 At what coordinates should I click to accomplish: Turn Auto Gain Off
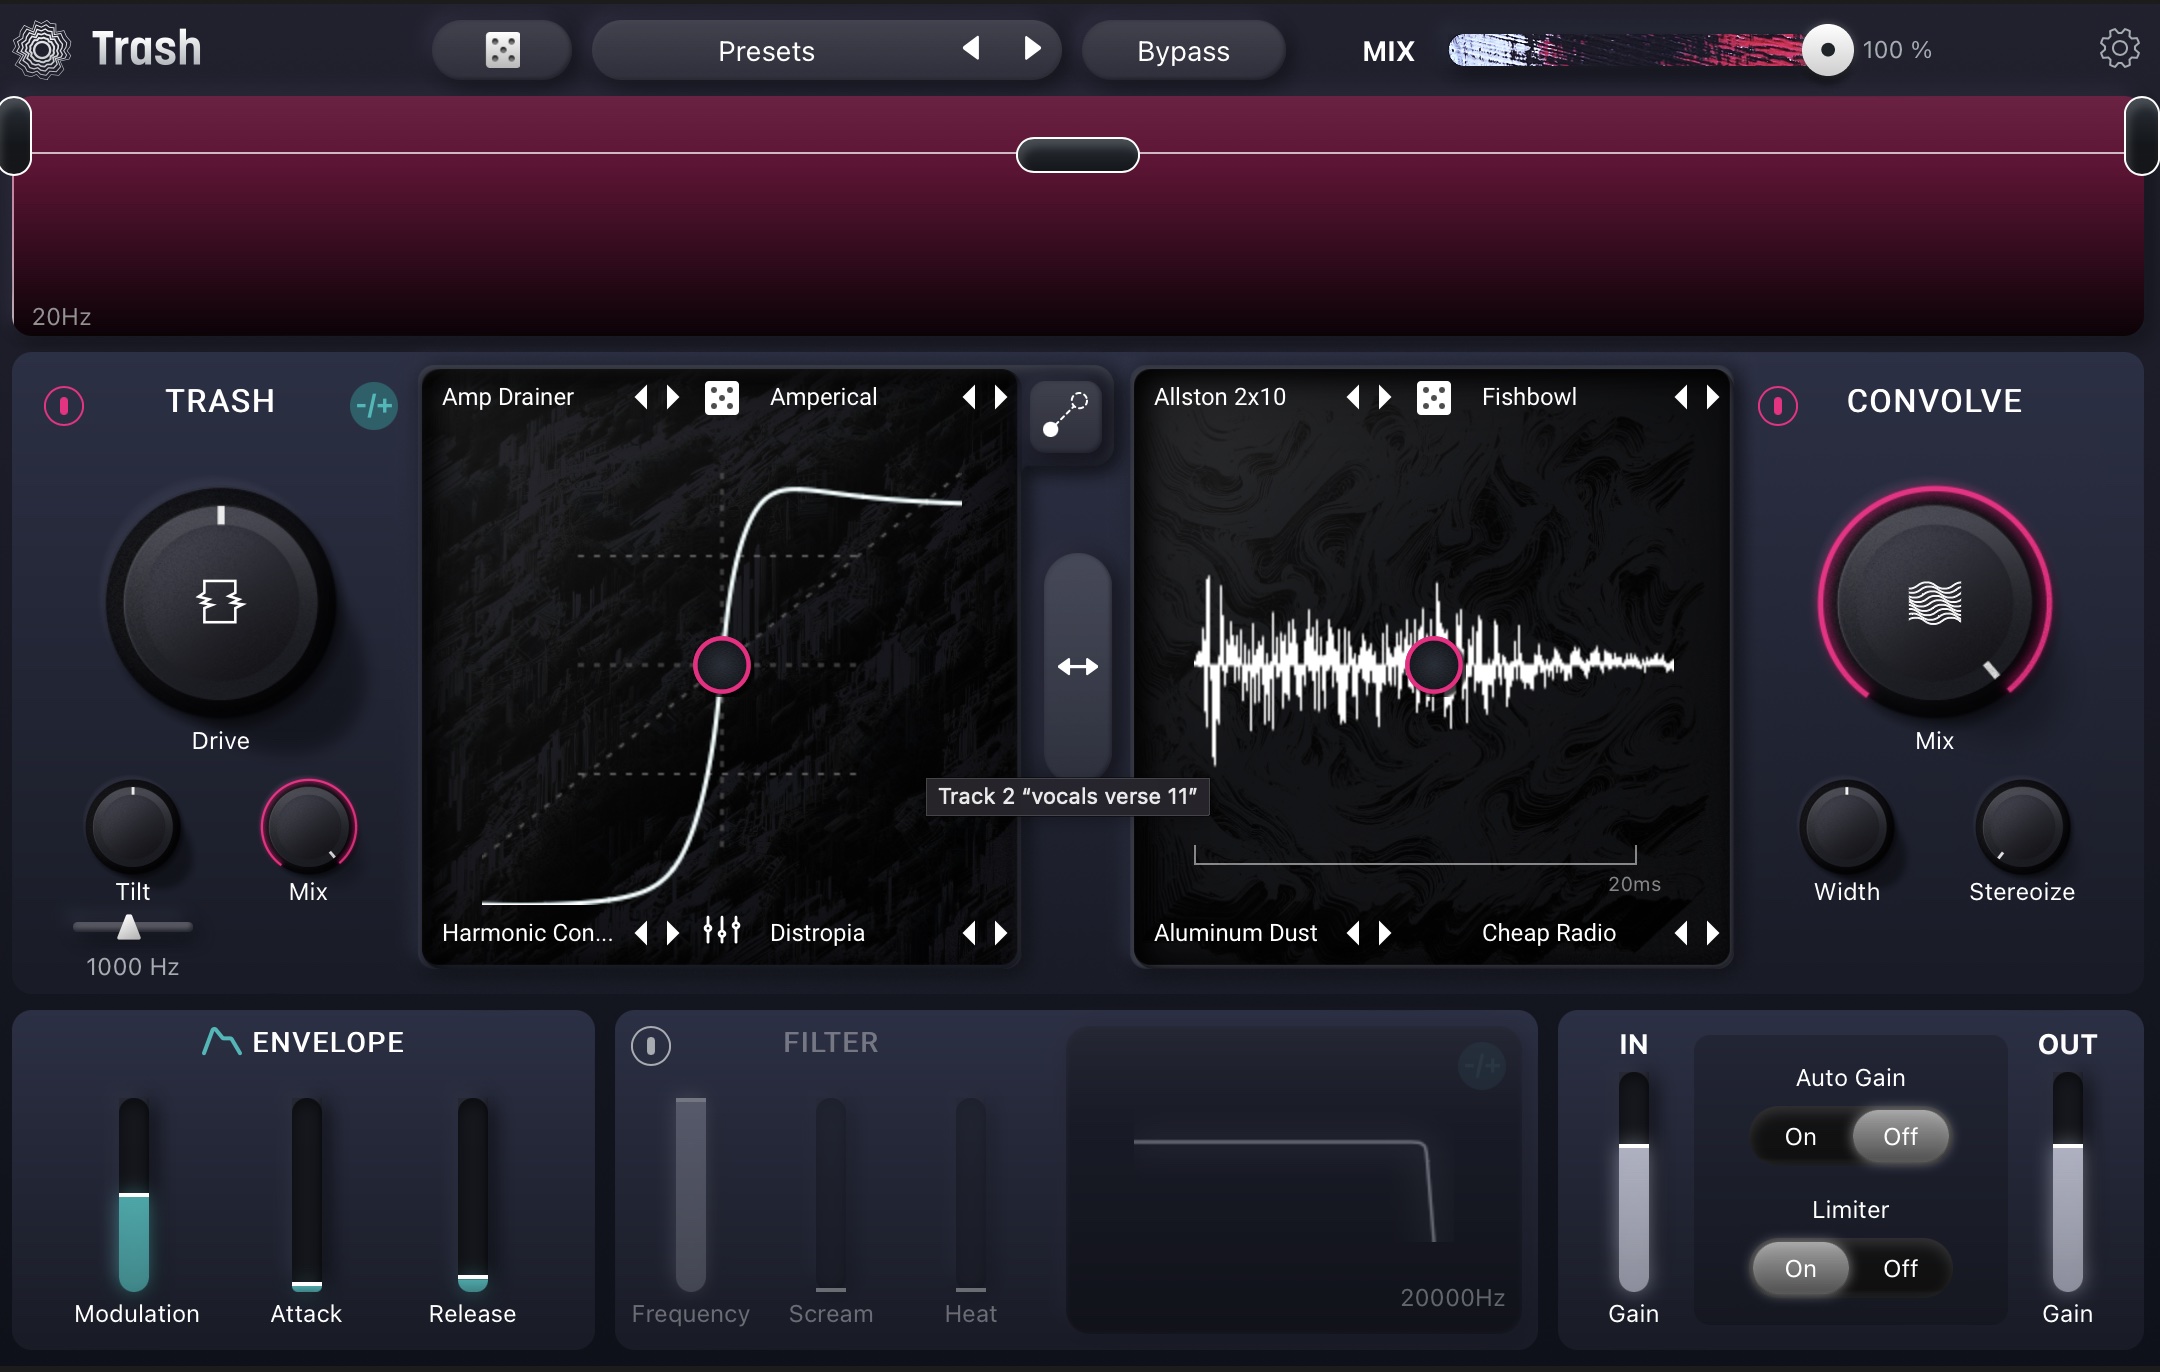pos(1900,1136)
